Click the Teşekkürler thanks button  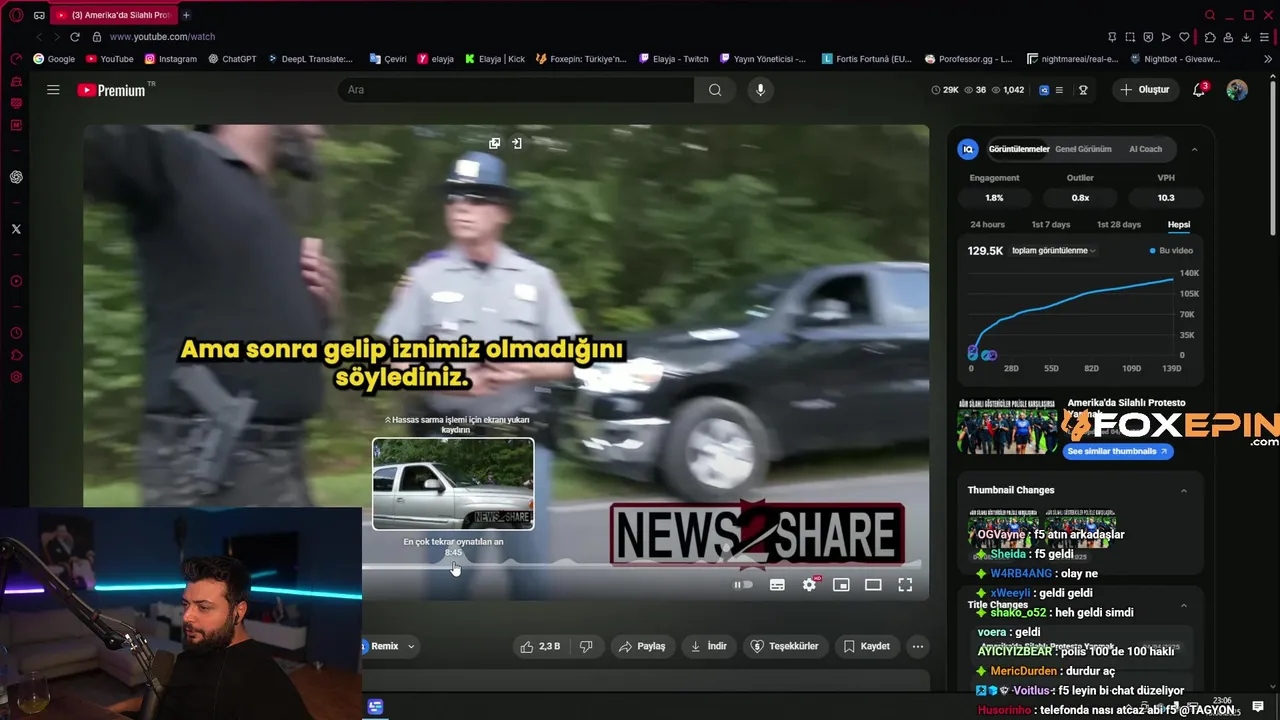pos(785,647)
